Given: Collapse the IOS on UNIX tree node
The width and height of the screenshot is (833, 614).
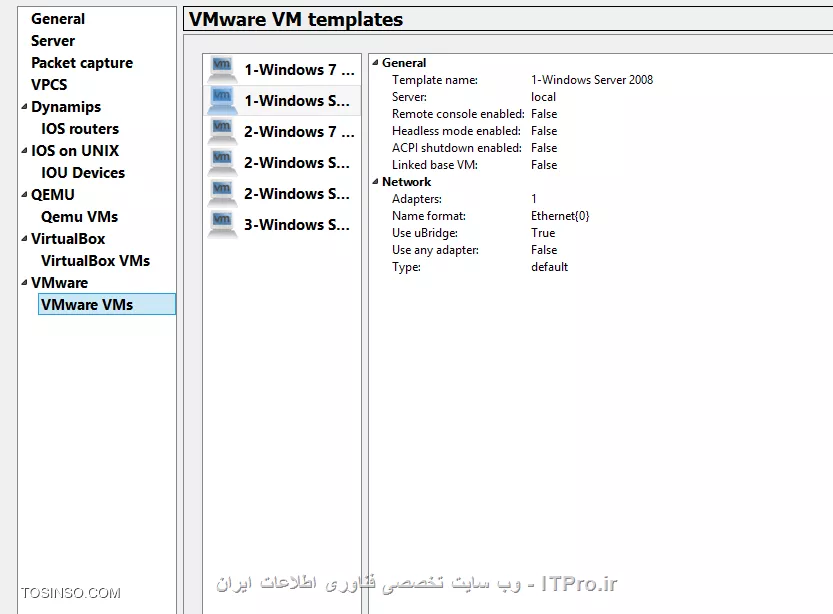Looking at the screenshot, I should click(x=24, y=151).
